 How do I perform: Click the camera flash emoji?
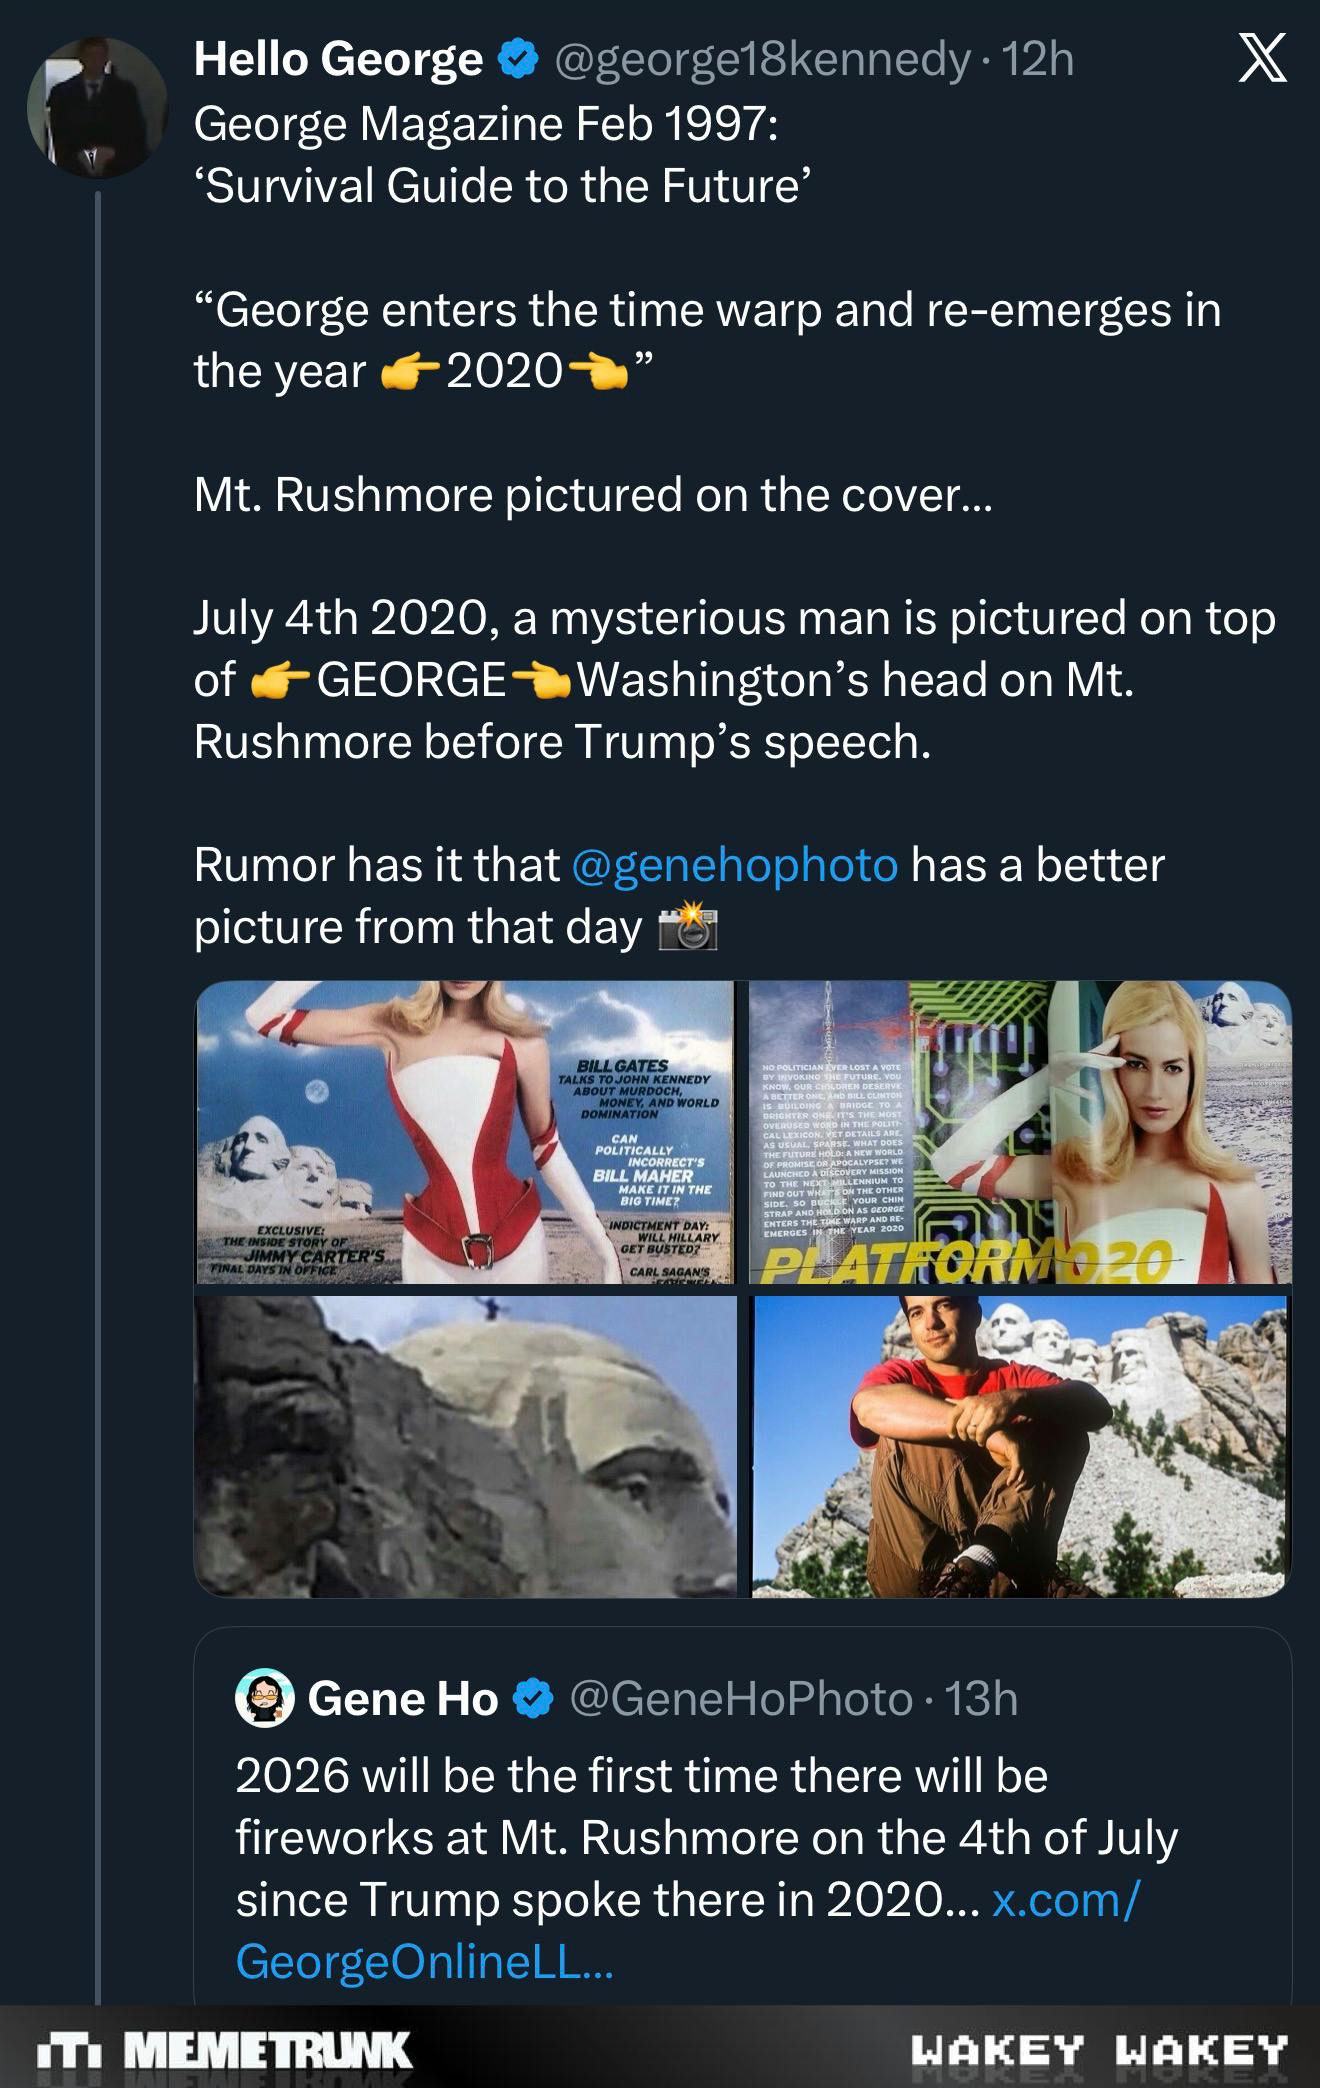(688, 927)
